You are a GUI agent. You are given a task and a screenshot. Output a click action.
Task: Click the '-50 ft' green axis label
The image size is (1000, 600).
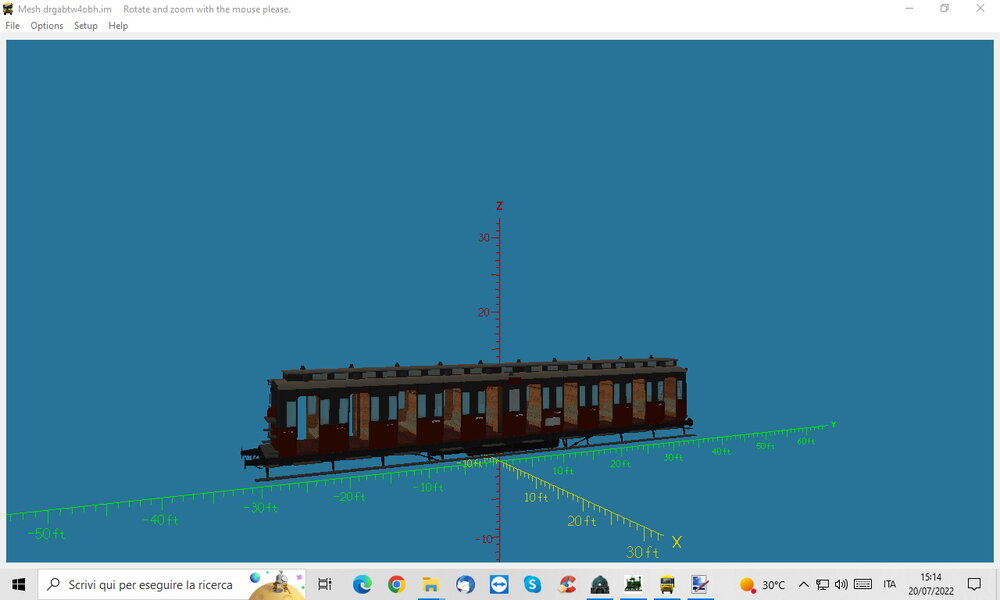coord(47,534)
